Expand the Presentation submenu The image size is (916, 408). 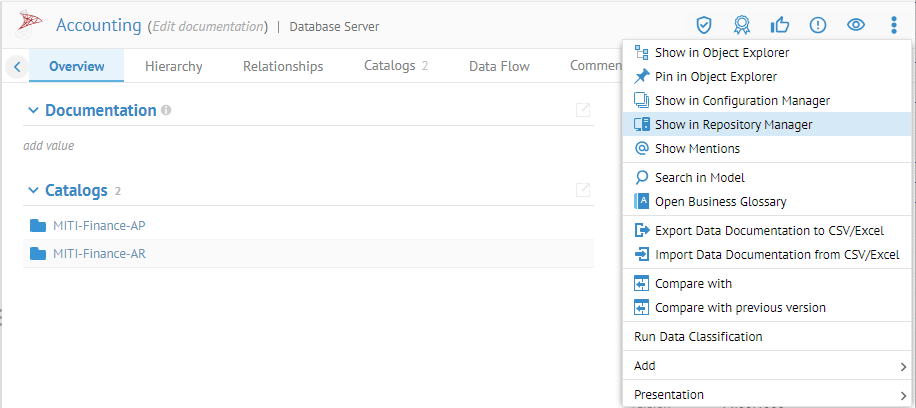click(x=767, y=394)
